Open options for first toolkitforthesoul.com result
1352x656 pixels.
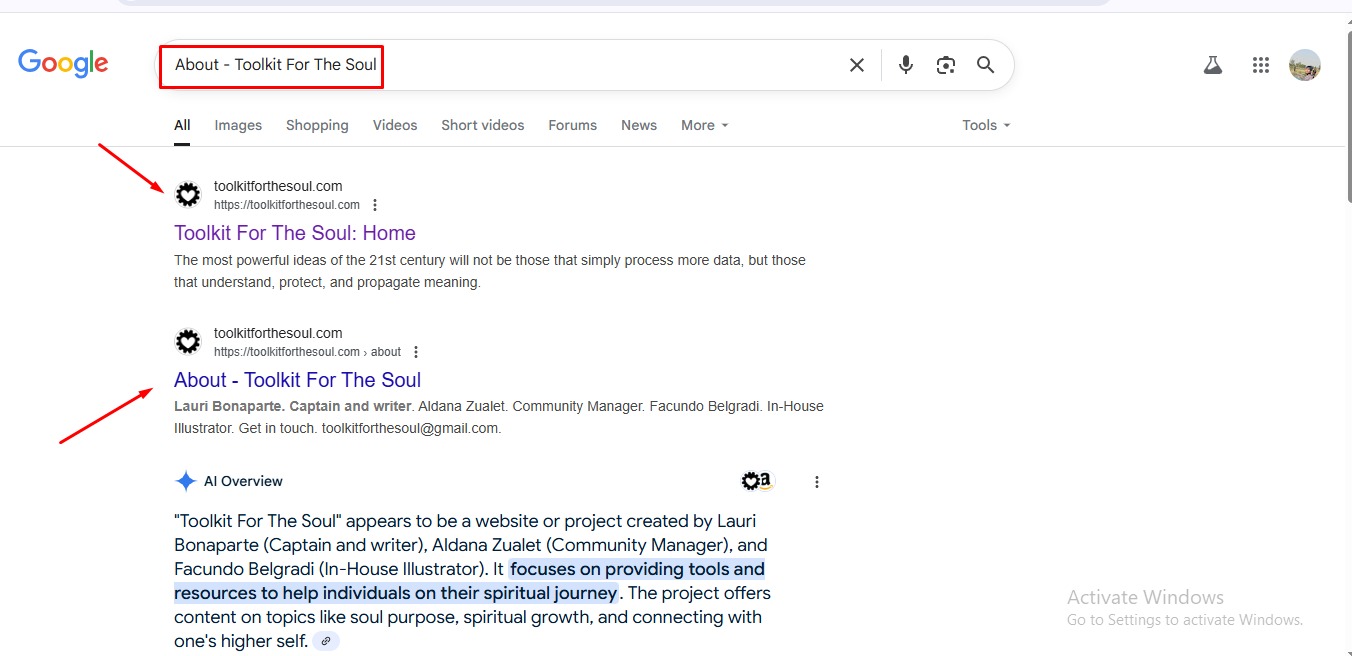tap(375, 205)
